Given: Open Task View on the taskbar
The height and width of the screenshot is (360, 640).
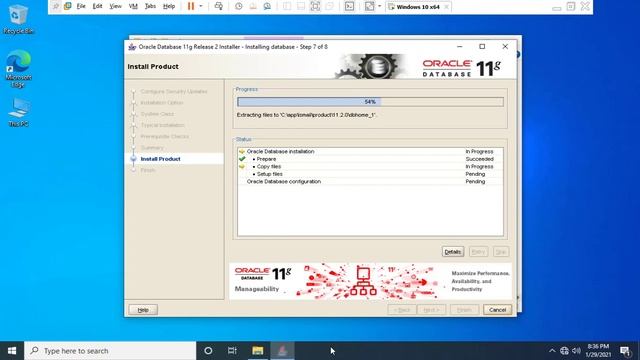Looking at the screenshot, I should (232, 351).
